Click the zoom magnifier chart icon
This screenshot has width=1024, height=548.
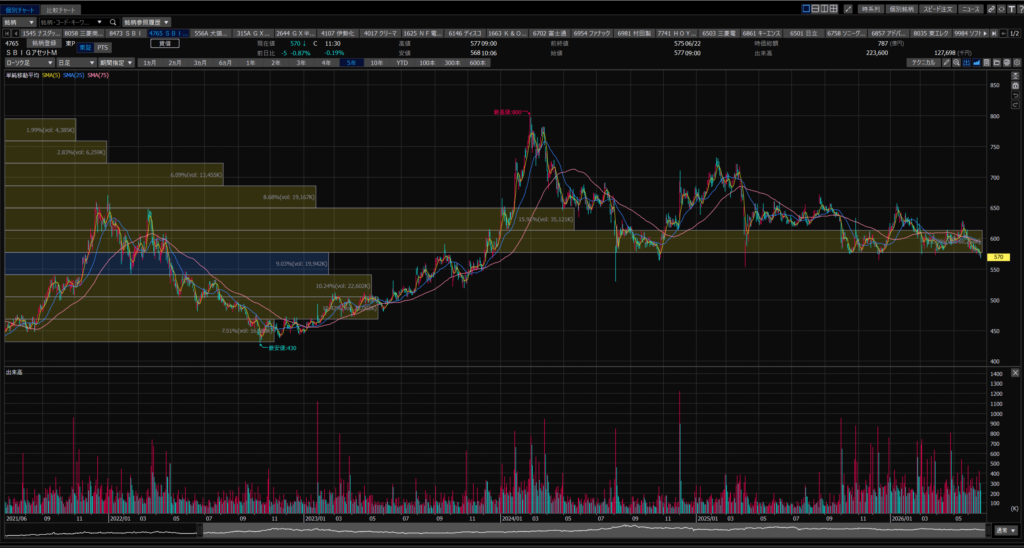coord(956,63)
